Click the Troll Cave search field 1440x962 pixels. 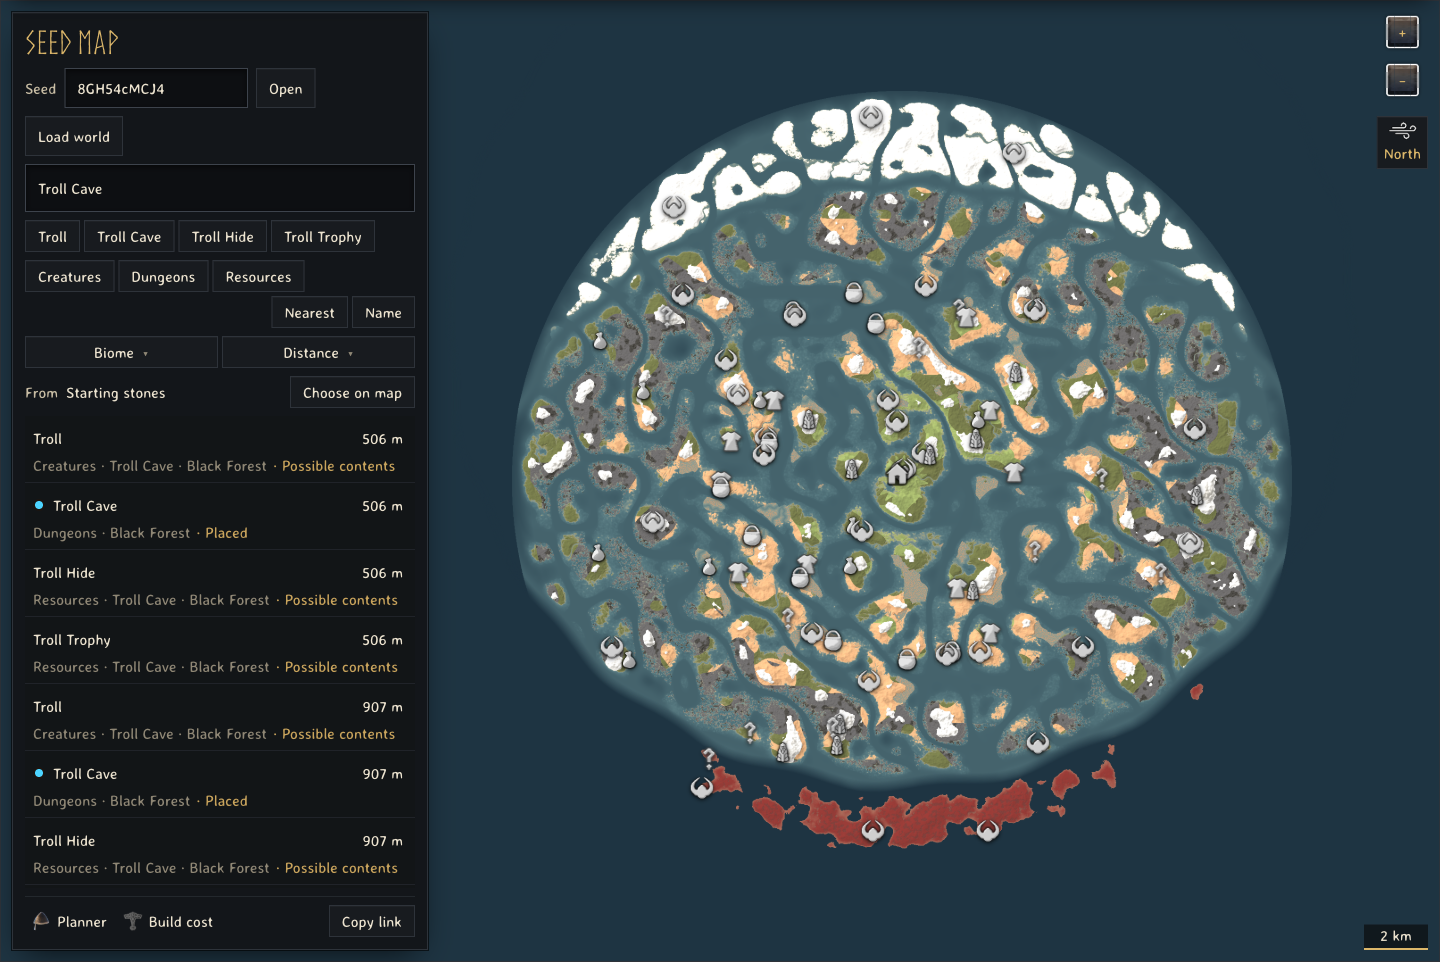point(220,189)
